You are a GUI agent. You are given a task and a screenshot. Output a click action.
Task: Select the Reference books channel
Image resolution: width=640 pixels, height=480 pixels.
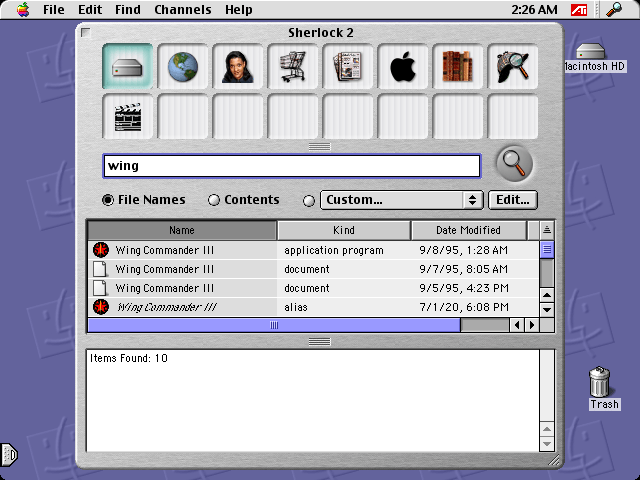[457, 67]
